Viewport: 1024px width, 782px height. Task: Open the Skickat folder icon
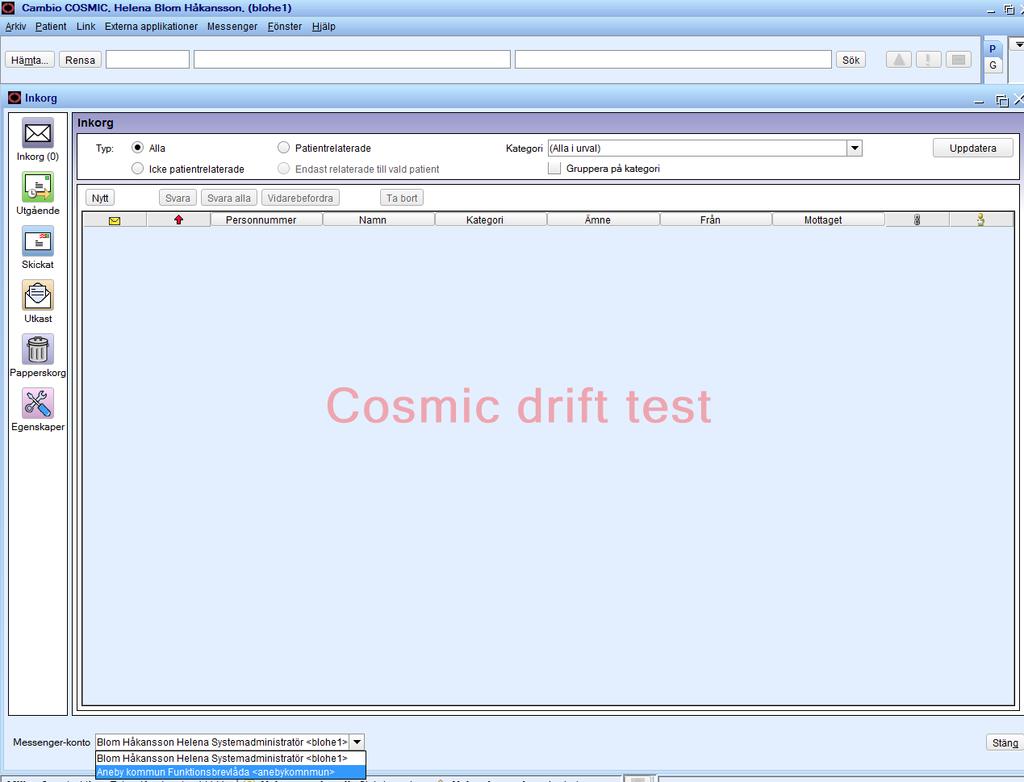tap(37, 242)
